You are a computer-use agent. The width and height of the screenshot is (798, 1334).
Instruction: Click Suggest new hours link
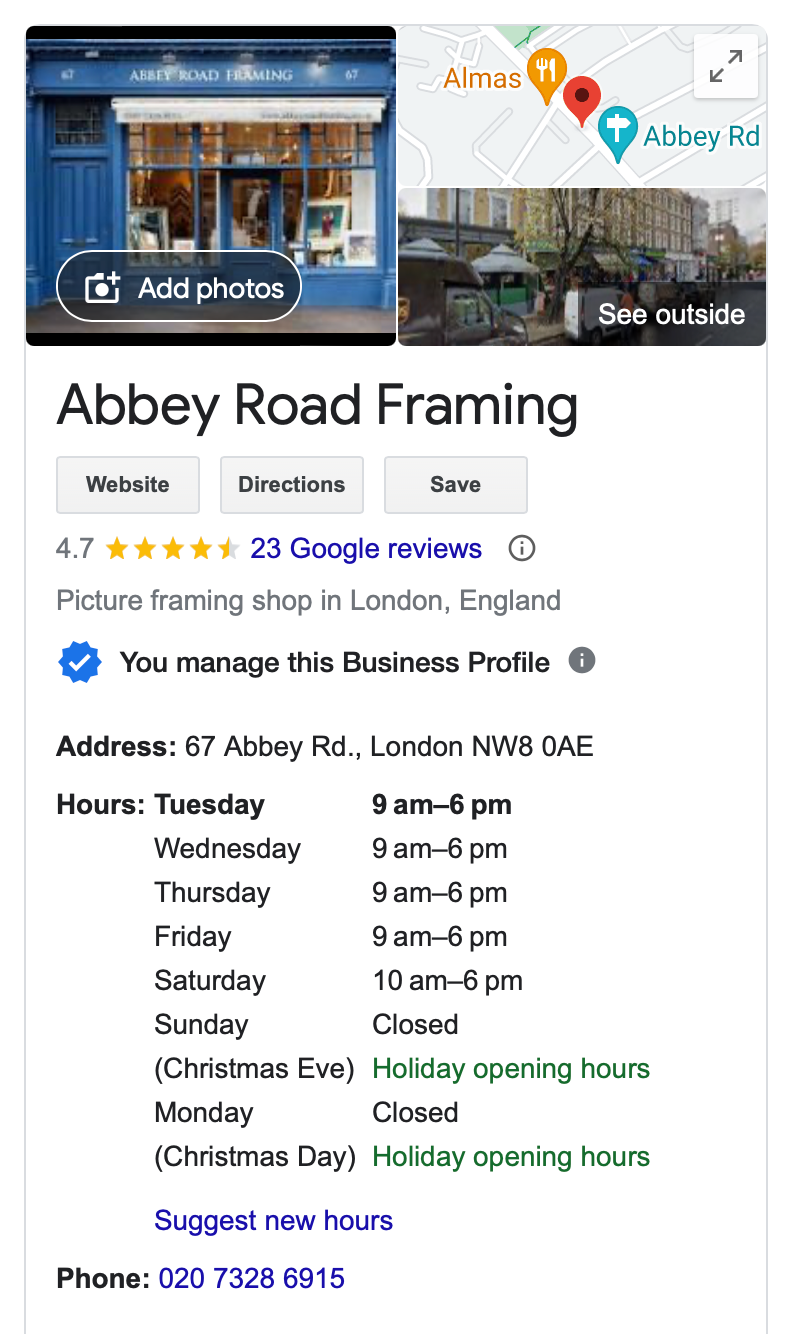point(273,1220)
